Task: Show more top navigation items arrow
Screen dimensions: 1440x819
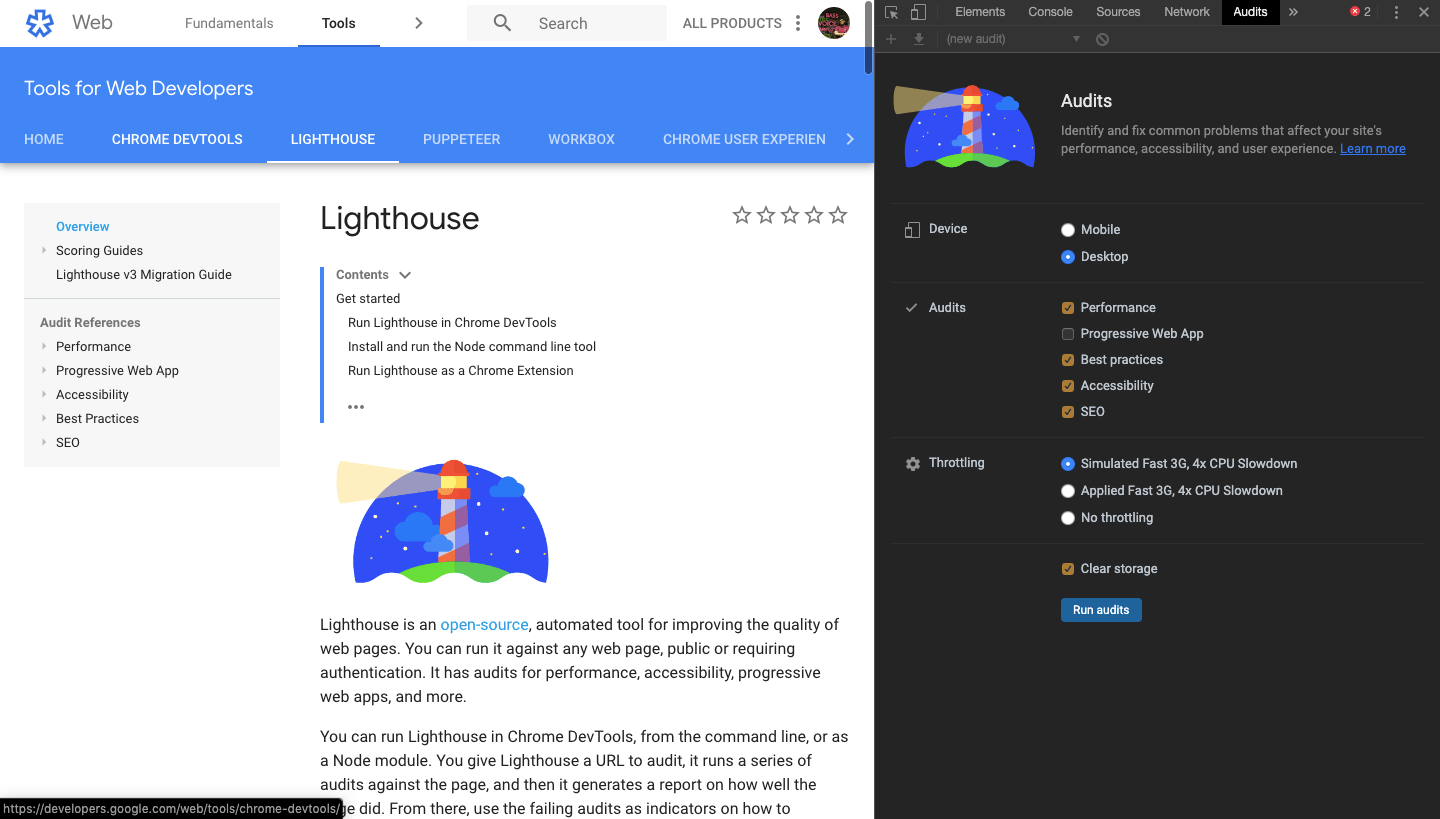Action: [419, 23]
